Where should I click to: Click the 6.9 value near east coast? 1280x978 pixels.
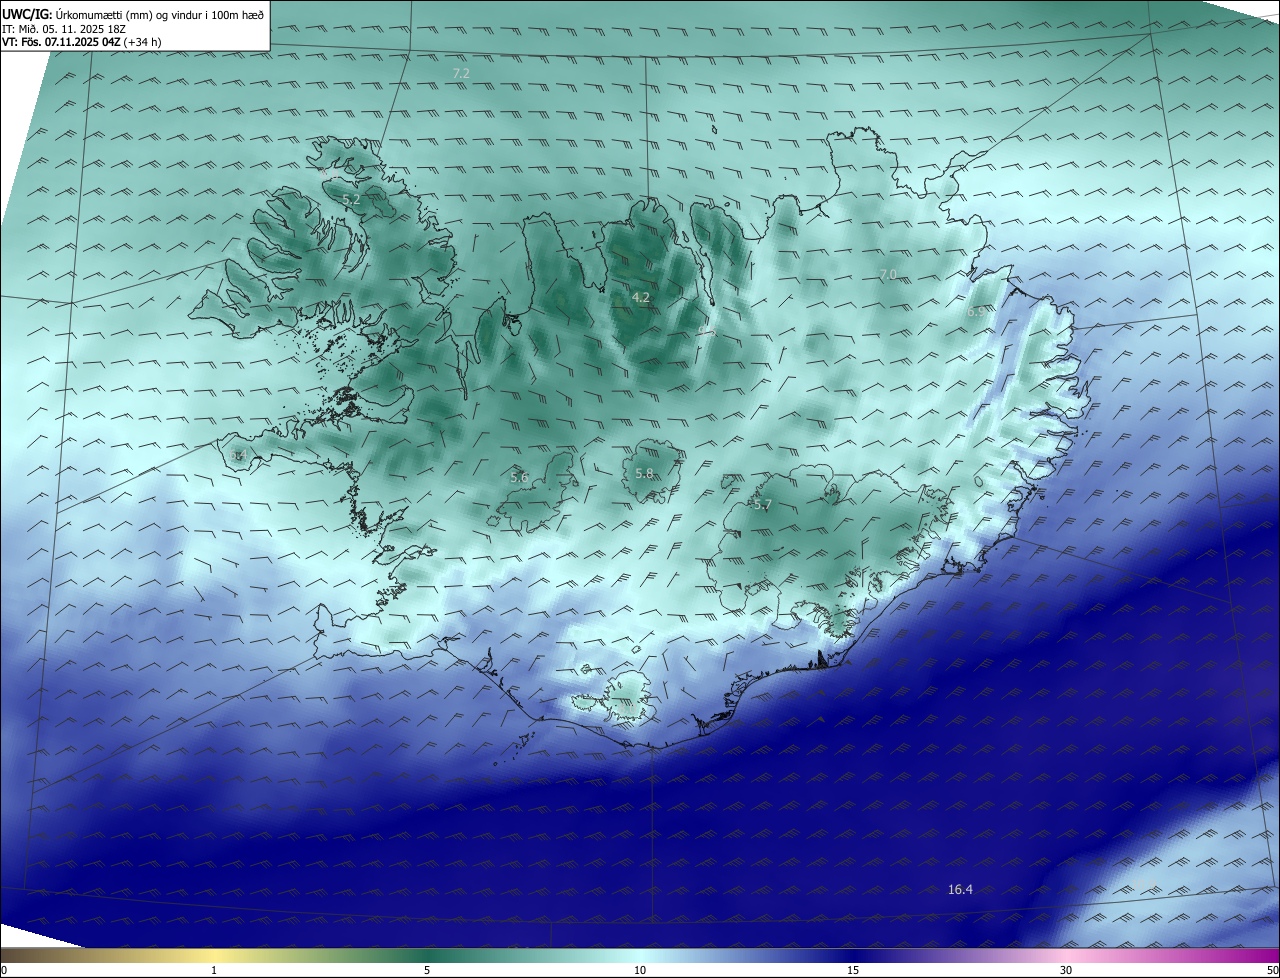pyautogui.click(x=975, y=312)
